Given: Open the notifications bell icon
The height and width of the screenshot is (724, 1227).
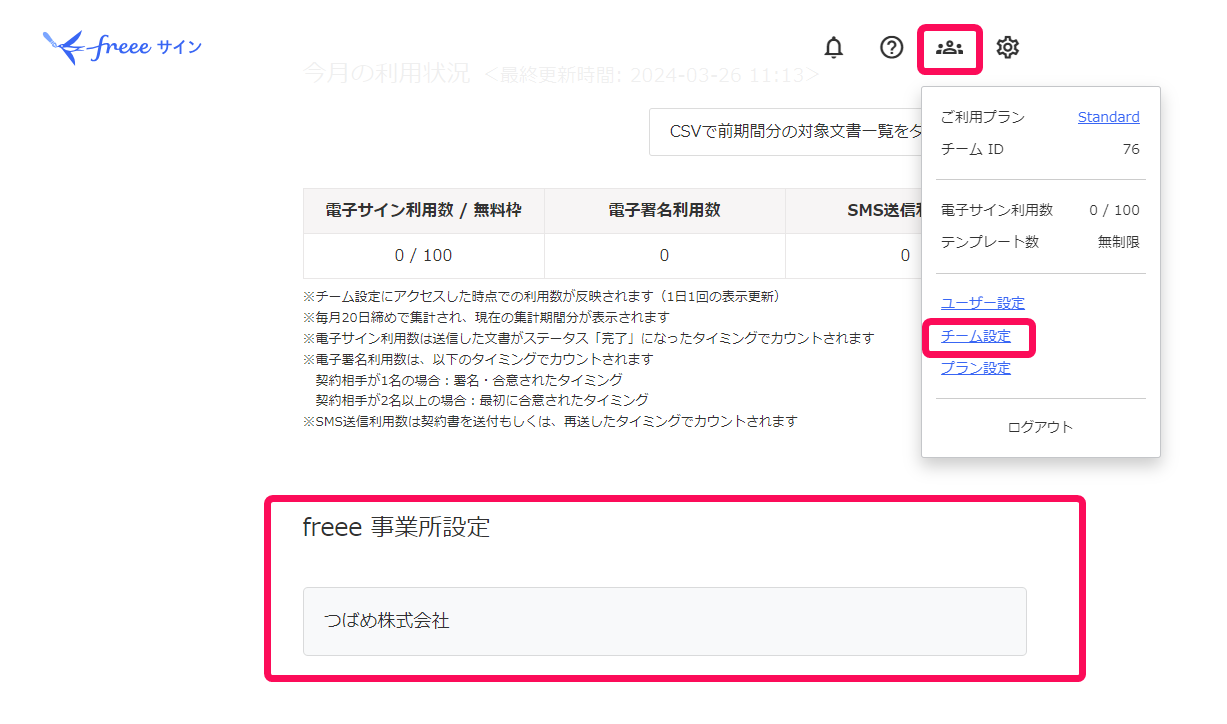Looking at the screenshot, I should [x=833, y=47].
